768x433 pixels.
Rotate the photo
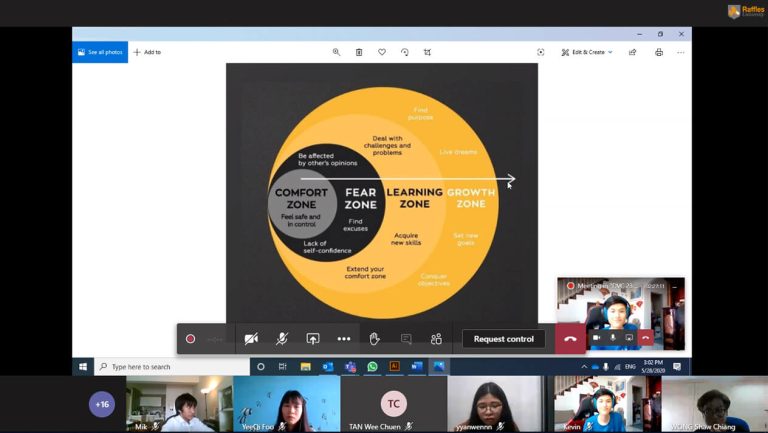point(405,52)
